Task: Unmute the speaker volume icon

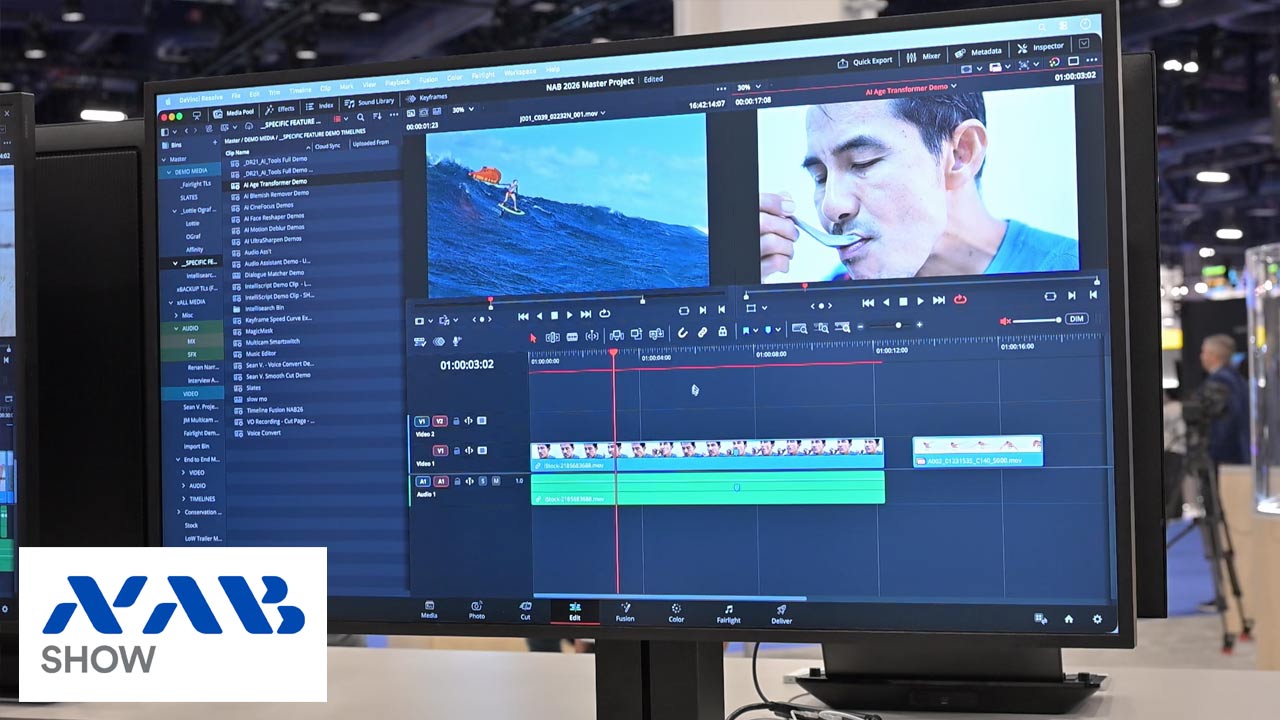Action: point(1006,320)
